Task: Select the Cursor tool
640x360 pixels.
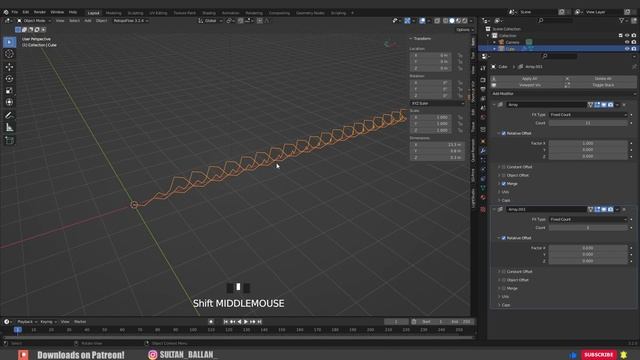Action: coord(9,54)
